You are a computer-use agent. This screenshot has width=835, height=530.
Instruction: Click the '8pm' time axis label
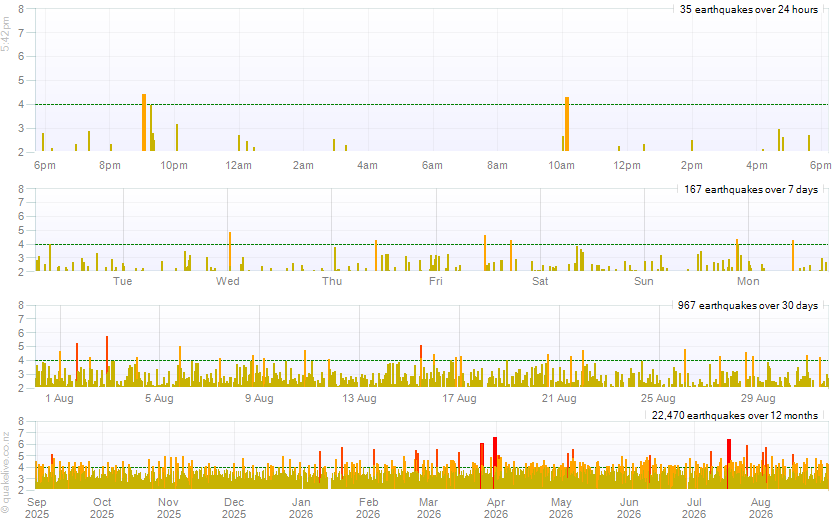pyautogui.click(x=110, y=166)
